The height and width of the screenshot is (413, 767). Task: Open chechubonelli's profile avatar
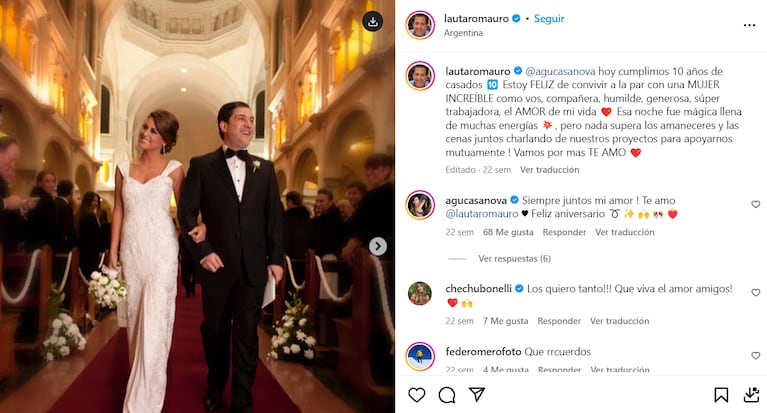[x=420, y=293]
